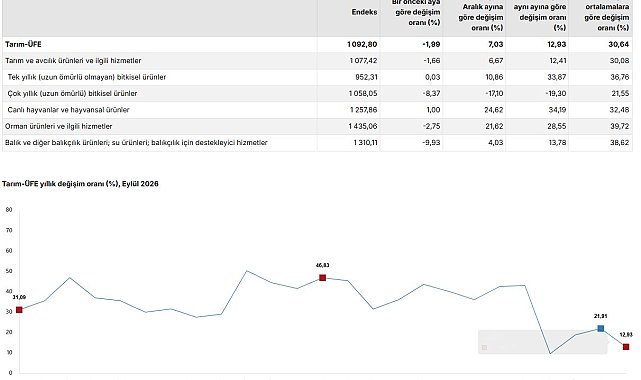Click the monthly change value 1,00
Image resolution: width=641 pixels, height=380 pixels.
(x=433, y=110)
